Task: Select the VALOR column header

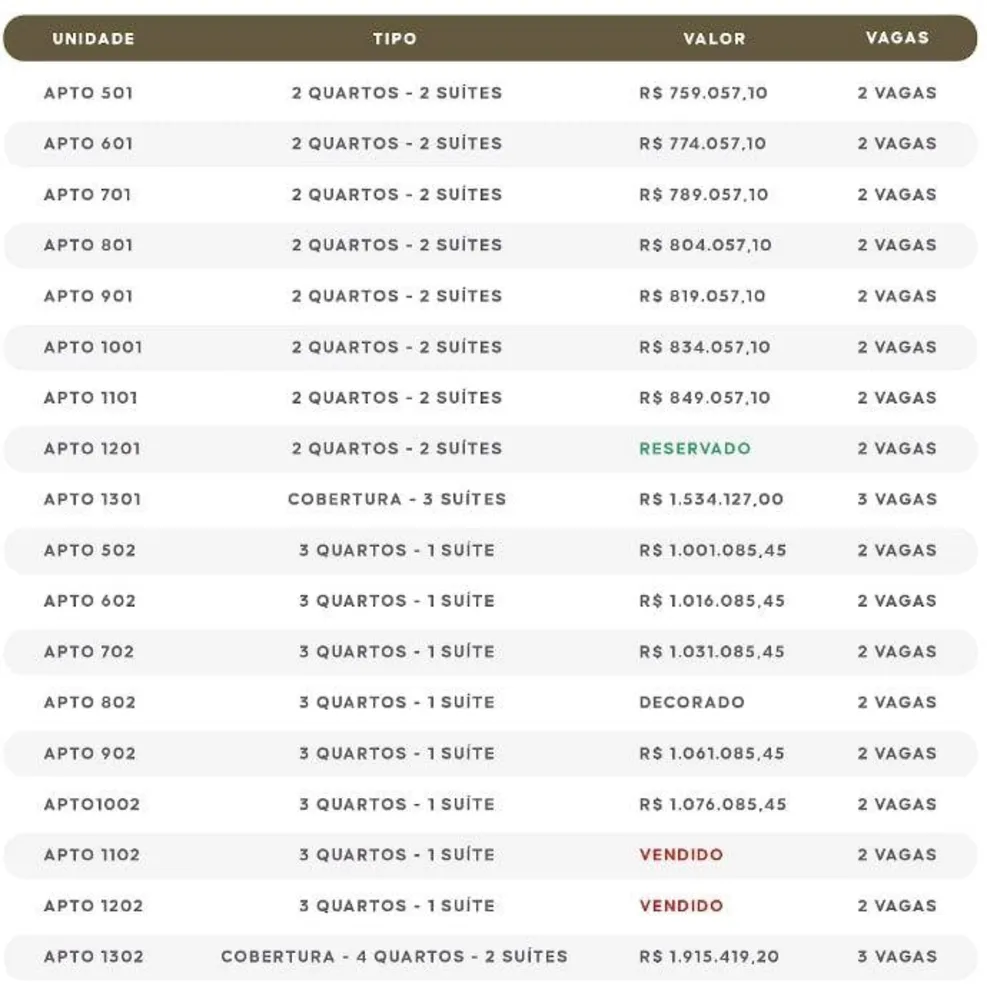Action: (x=714, y=39)
